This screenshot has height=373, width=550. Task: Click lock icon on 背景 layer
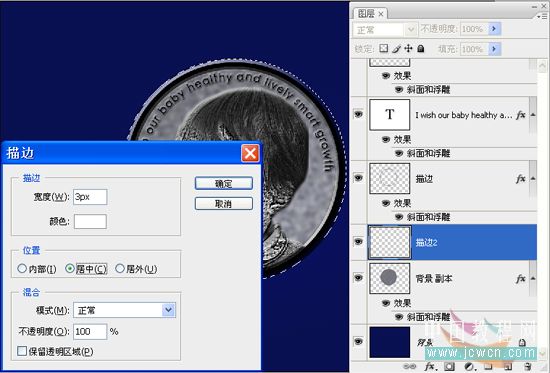(522, 342)
